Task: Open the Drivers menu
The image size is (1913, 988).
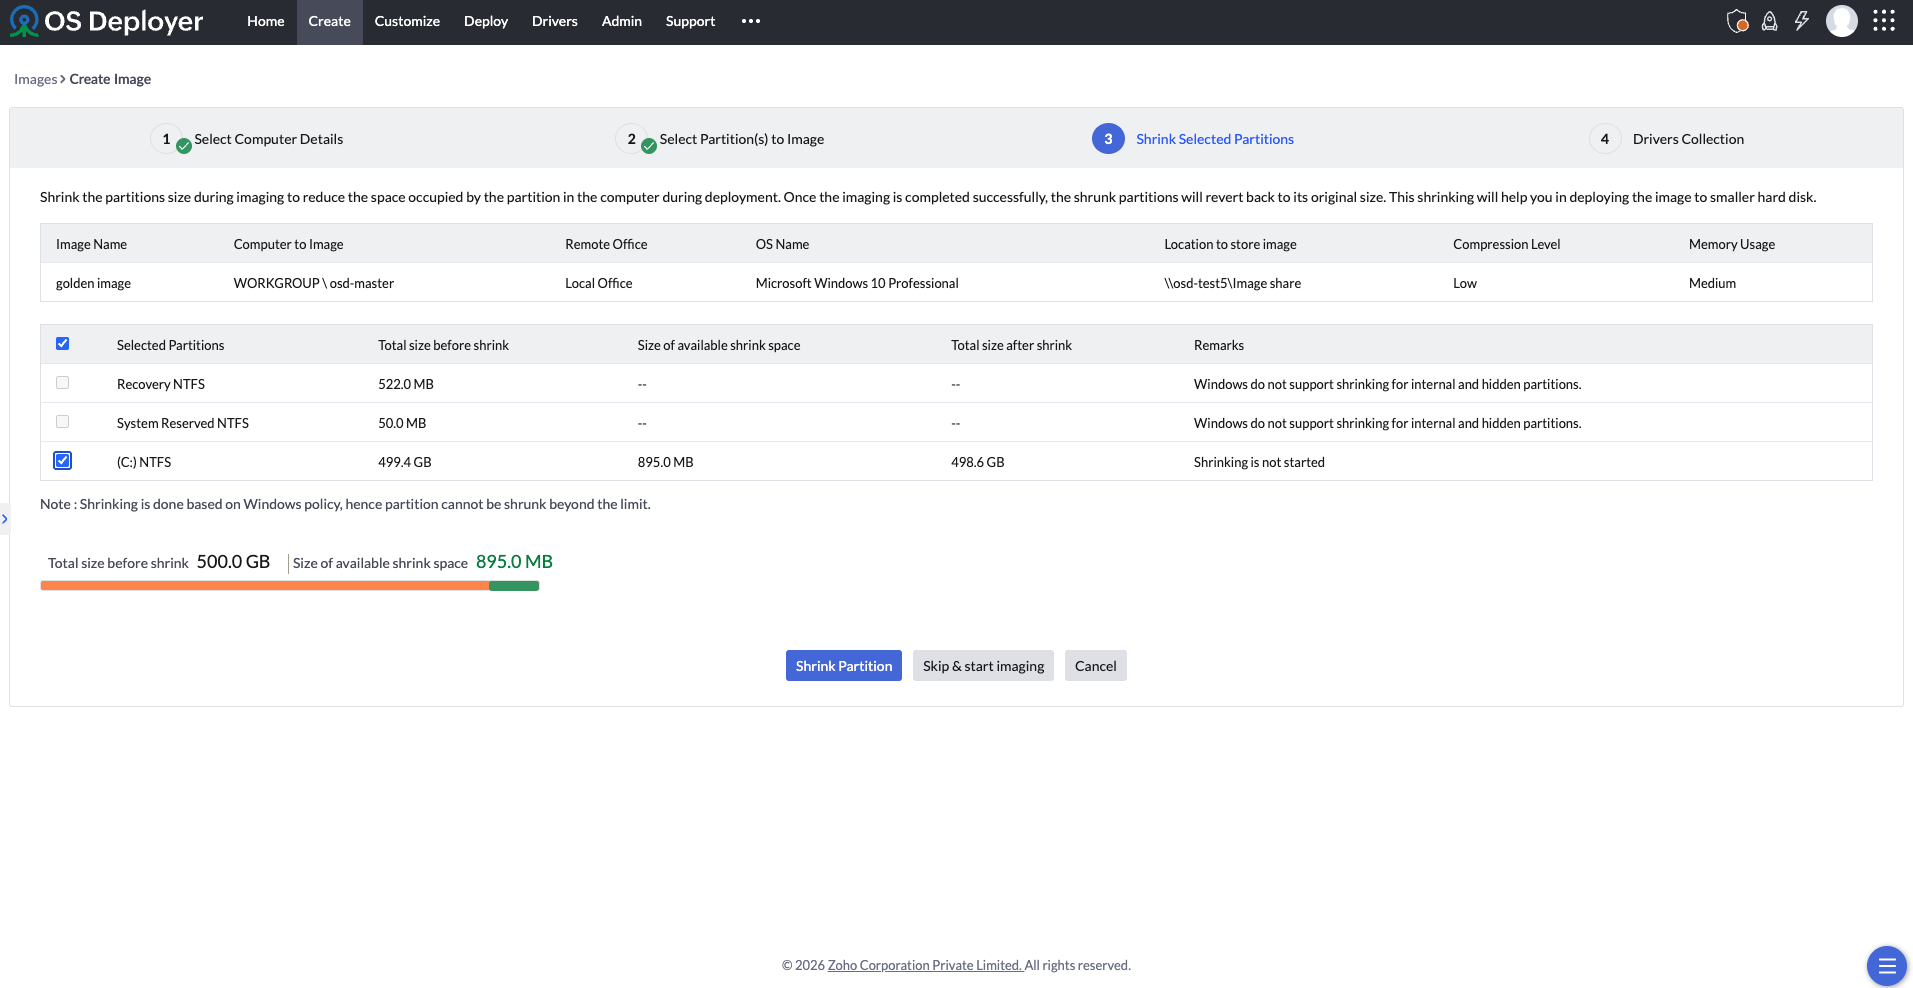Action: (554, 21)
